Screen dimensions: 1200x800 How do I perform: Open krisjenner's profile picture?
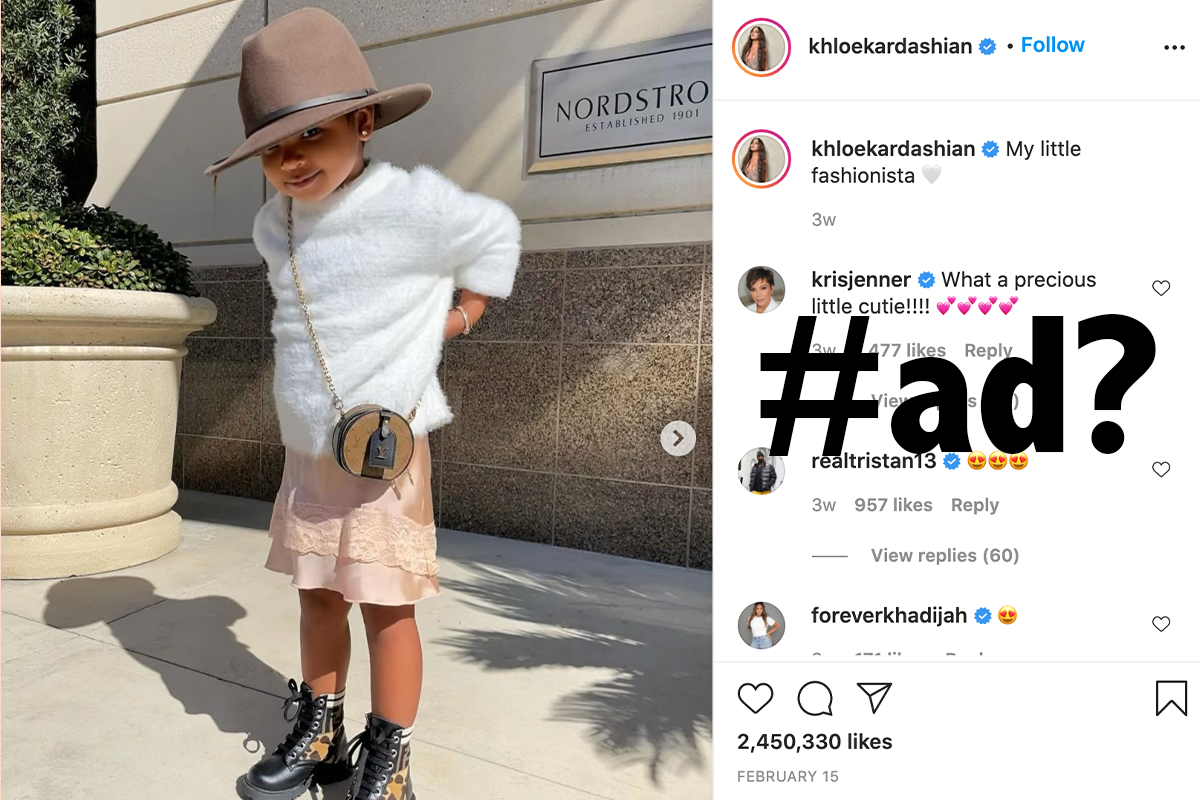[761, 290]
